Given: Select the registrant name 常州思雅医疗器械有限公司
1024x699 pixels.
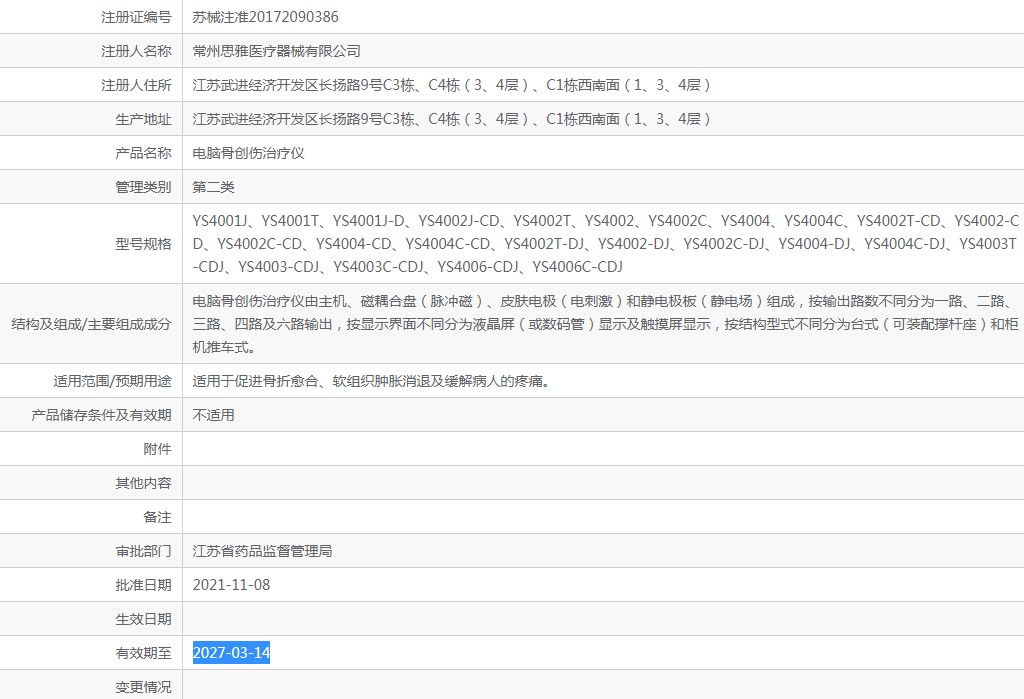Looking at the screenshot, I should point(276,51).
